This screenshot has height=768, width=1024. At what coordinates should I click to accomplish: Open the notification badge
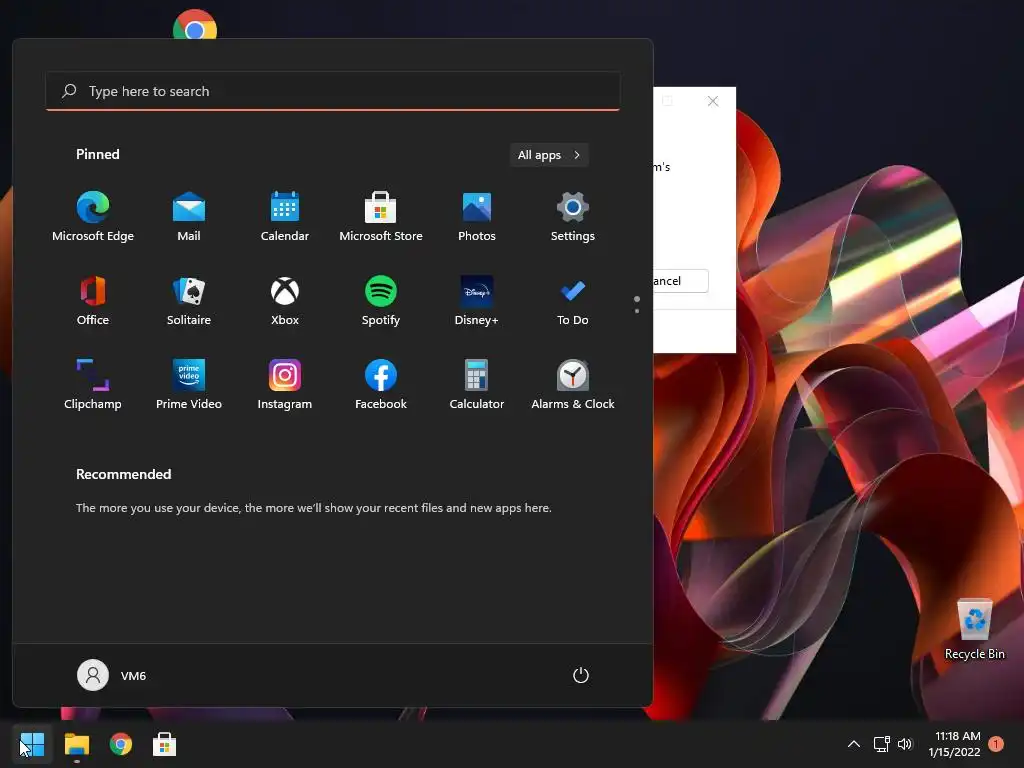(996, 744)
